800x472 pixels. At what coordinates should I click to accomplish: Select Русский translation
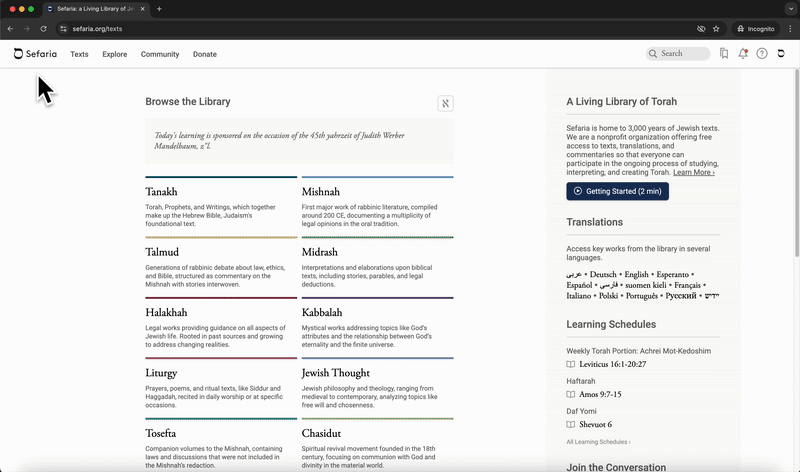coord(681,296)
